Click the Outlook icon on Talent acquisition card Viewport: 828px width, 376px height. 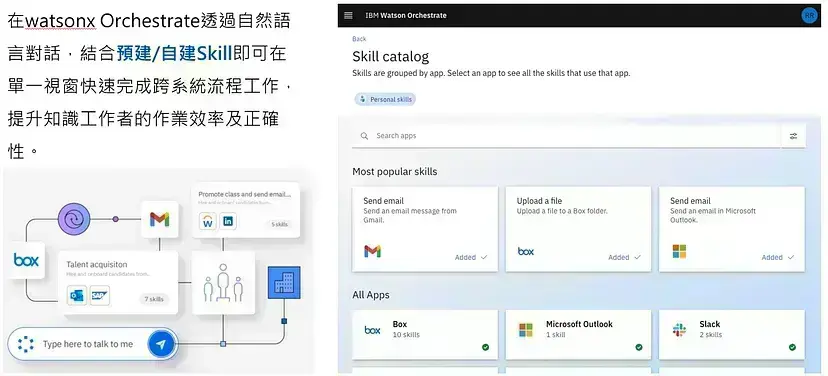pyautogui.click(x=78, y=296)
